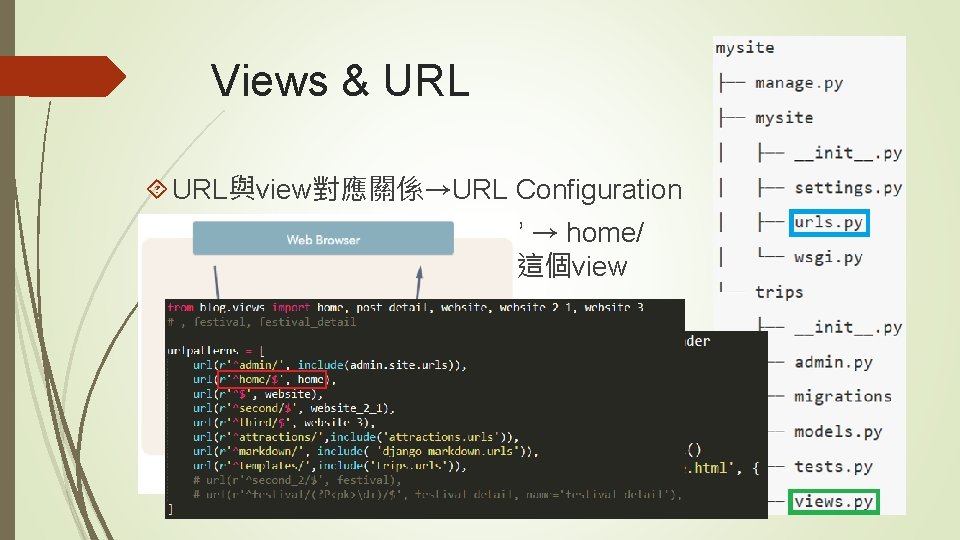Select admin.py in the file tree
The height and width of the screenshot is (540, 960).
[833, 362]
